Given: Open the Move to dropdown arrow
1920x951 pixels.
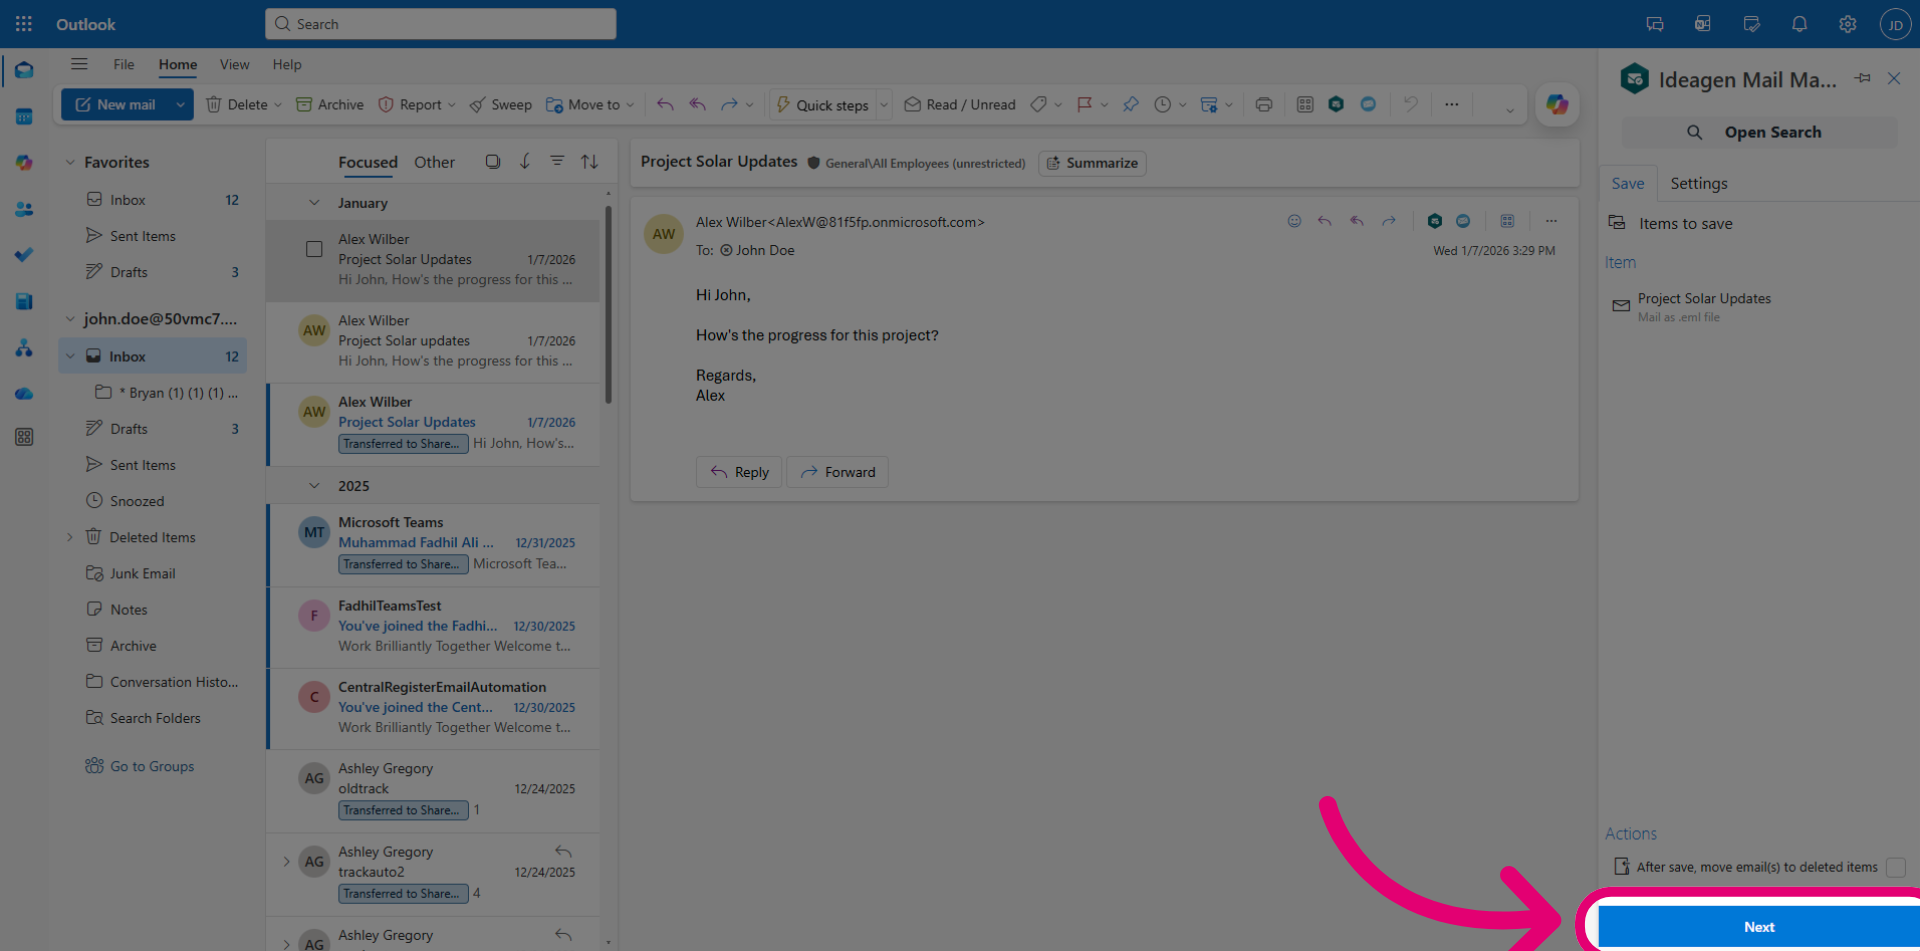Looking at the screenshot, I should point(630,105).
